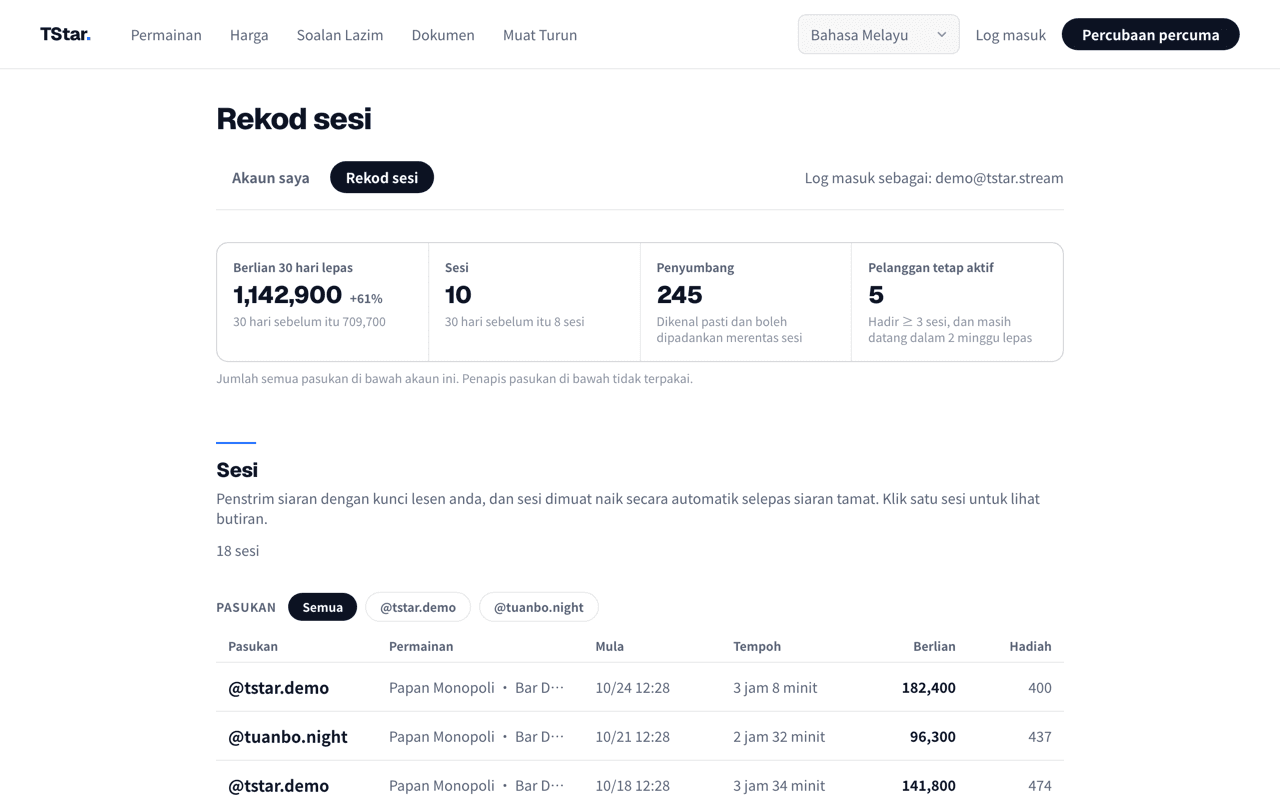Click the Log masuk link
The width and height of the screenshot is (1280, 800).
point(1010,35)
